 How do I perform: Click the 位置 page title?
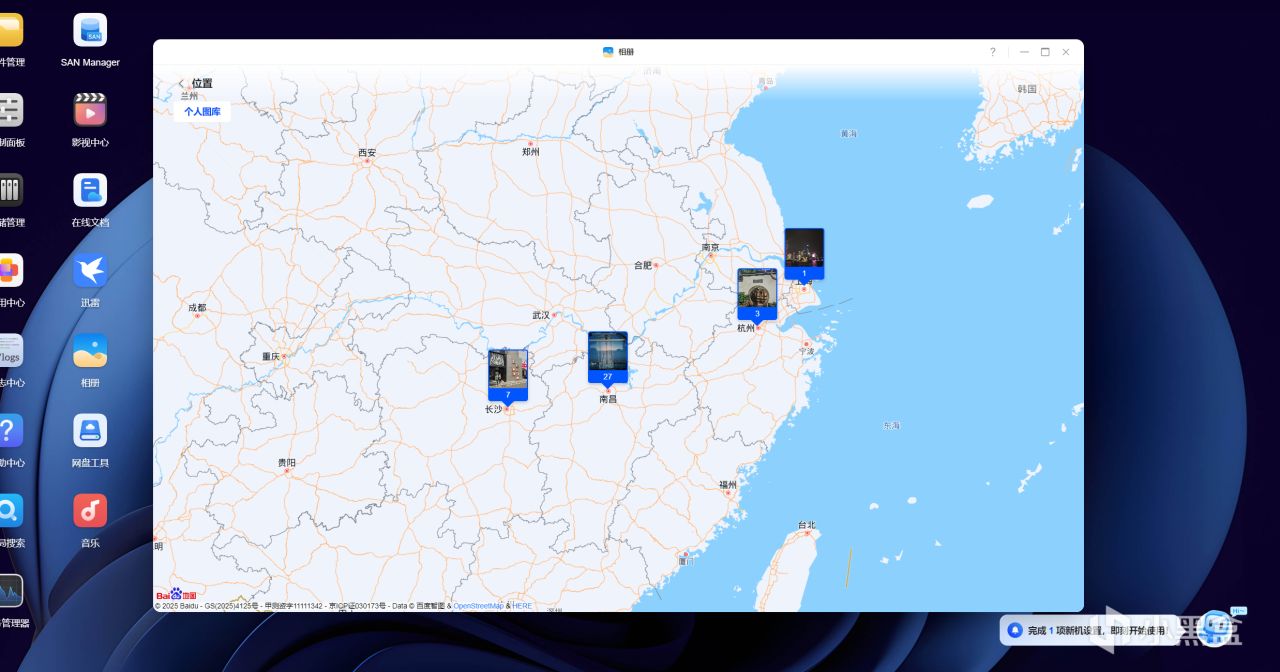[x=202, y=84]
